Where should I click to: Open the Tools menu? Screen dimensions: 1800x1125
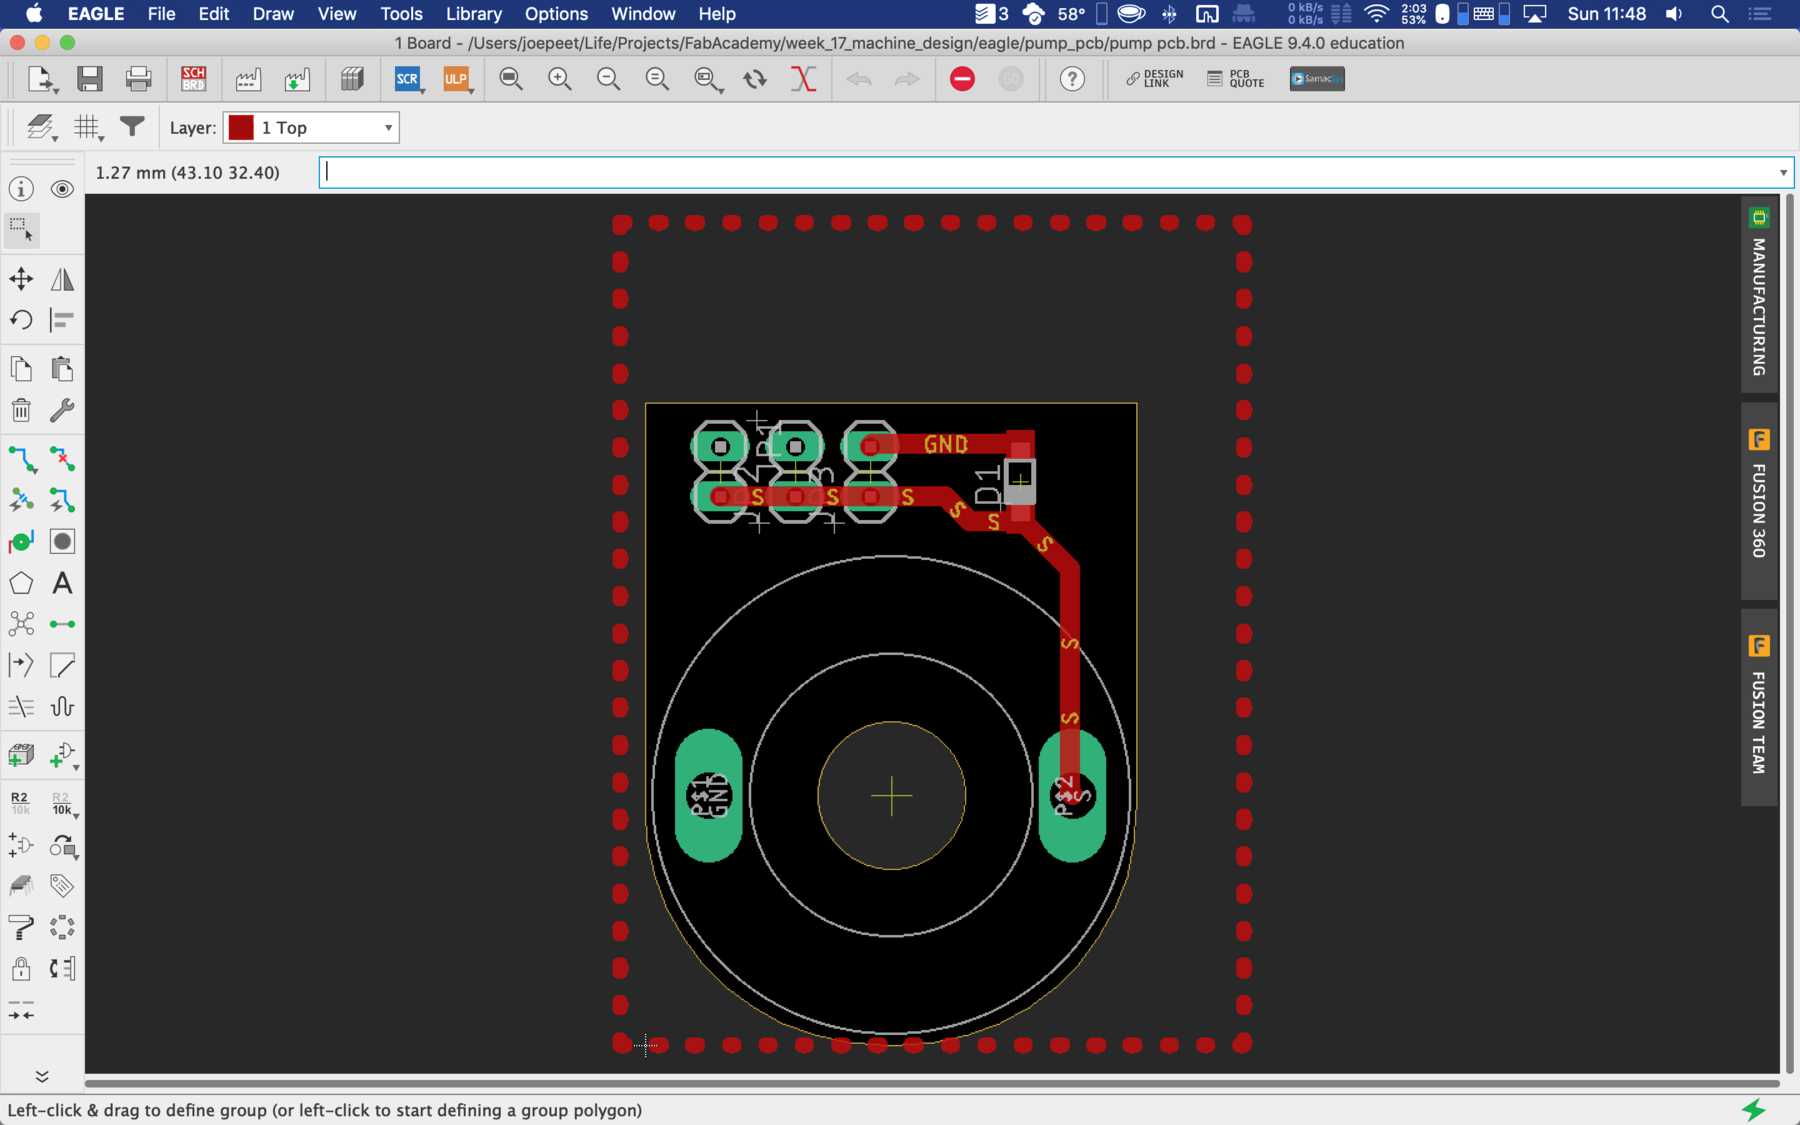pos(401,14)
